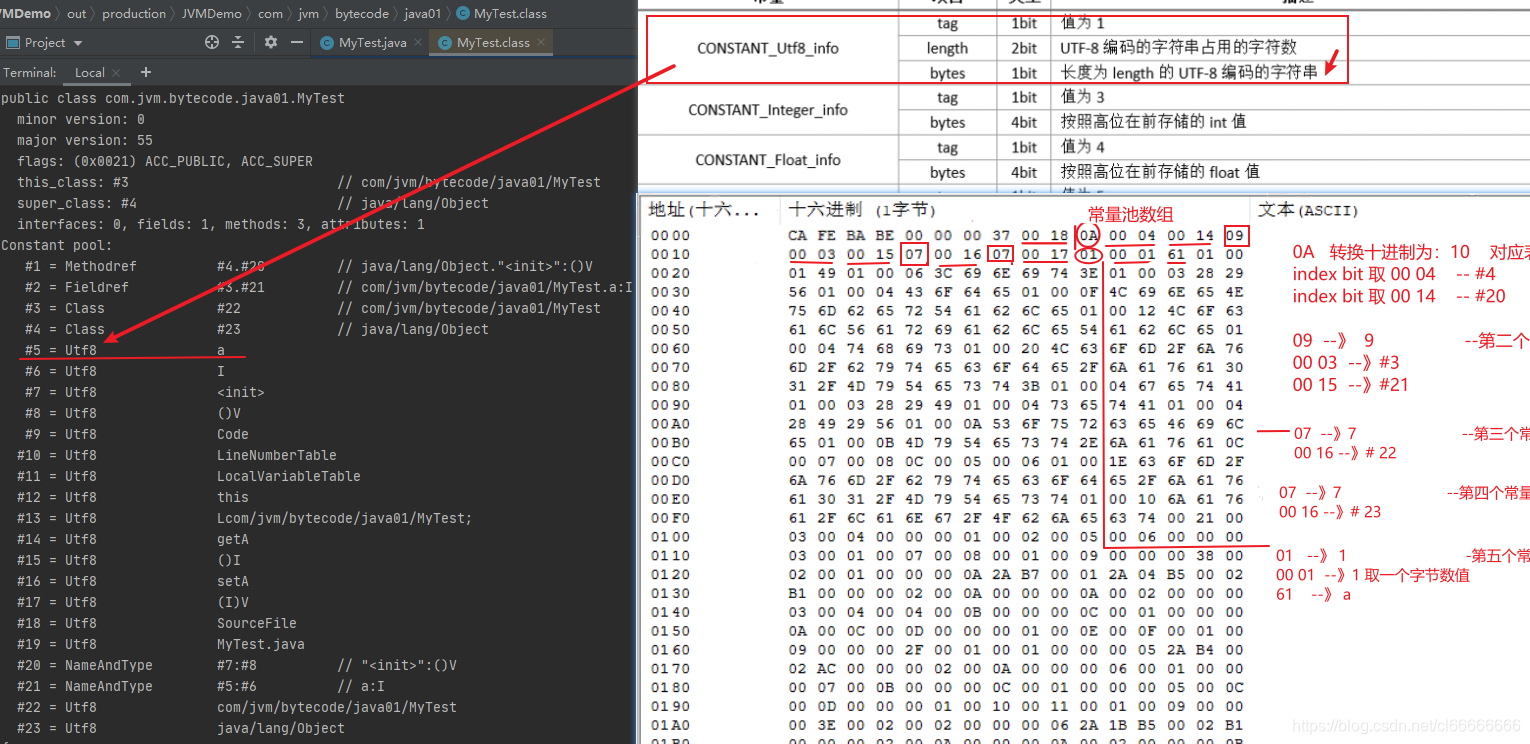Click the 'public class com.jvm.bytecode.java01.MyTest' line
The image size is (1530, 744).
(x=172, y=98)
